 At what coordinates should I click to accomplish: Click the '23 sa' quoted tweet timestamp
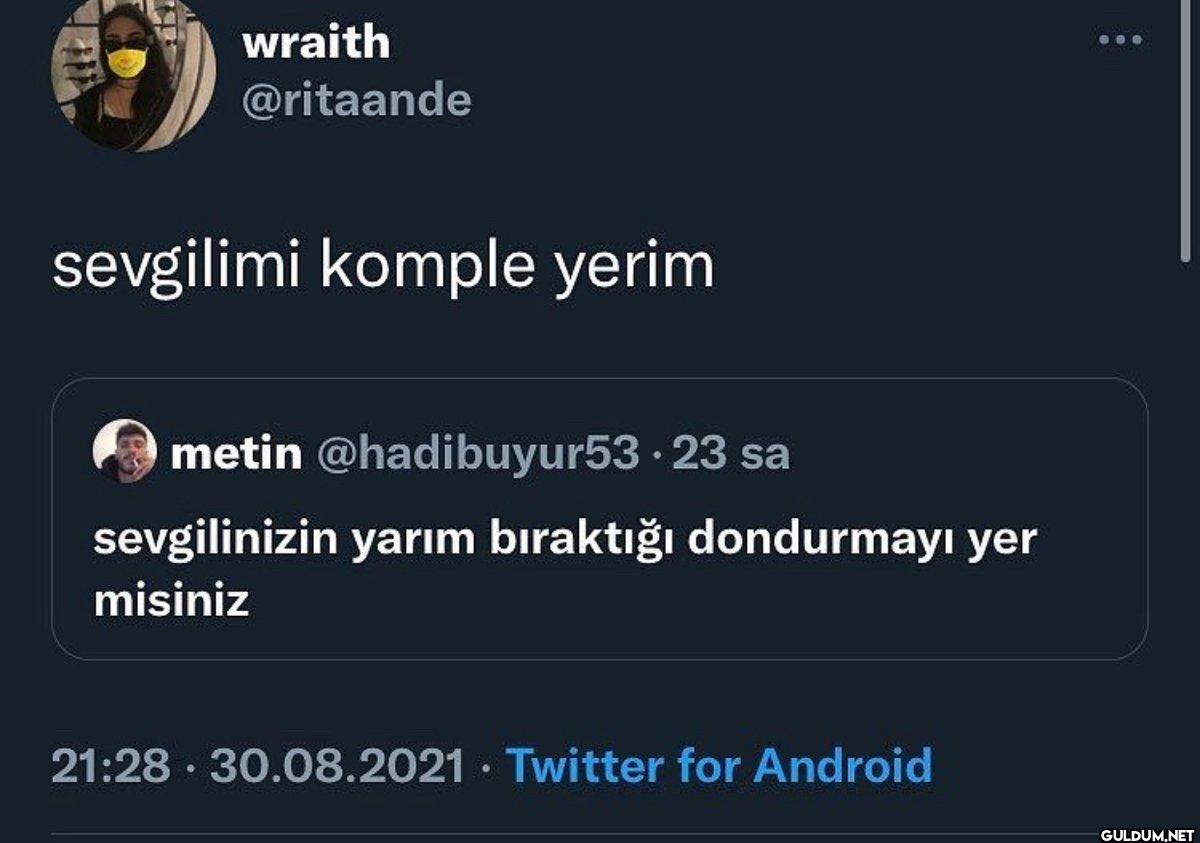click(731, 454)
